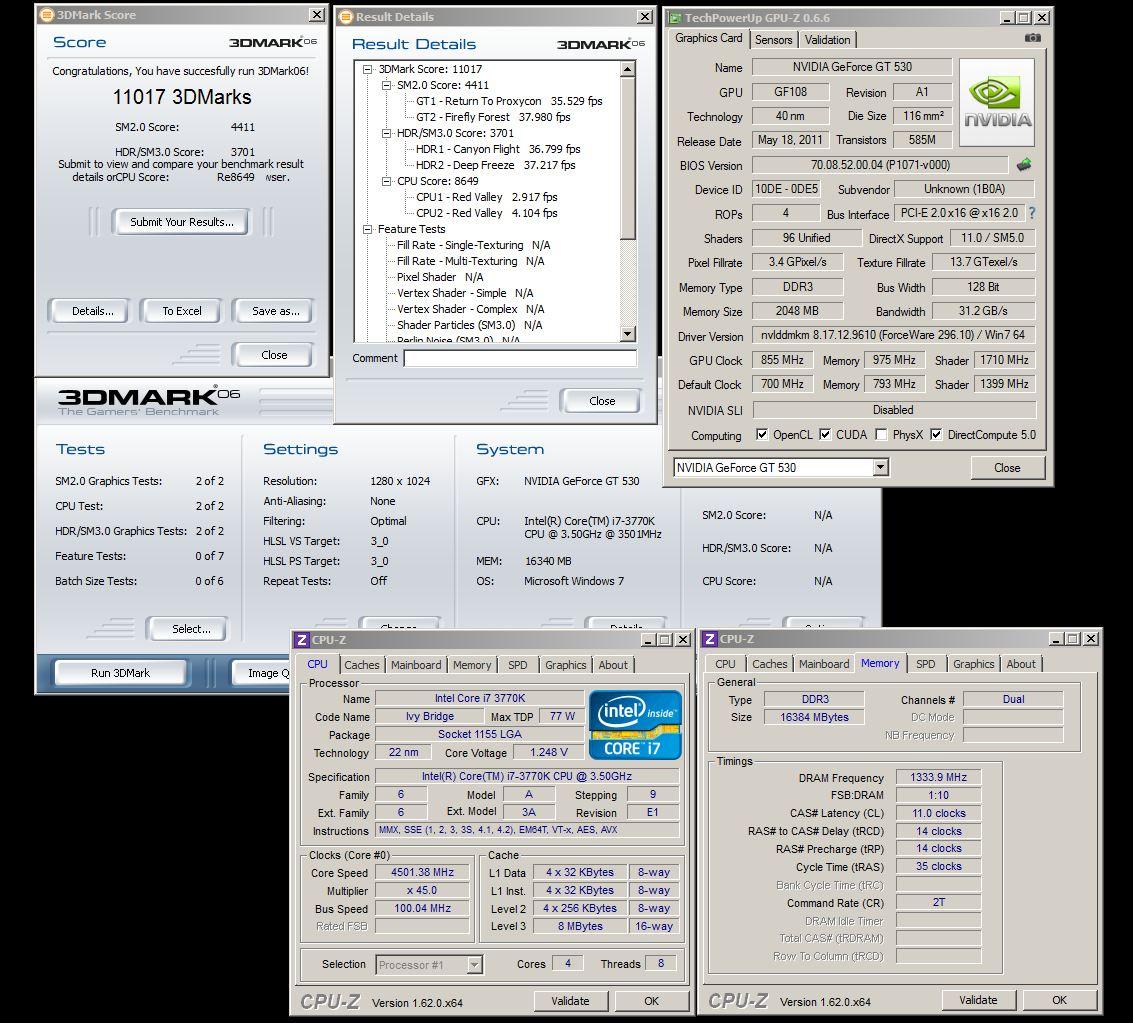Click the Bus Interface question mark icon
1133x1023 pixels.
tap(1032, 213)
